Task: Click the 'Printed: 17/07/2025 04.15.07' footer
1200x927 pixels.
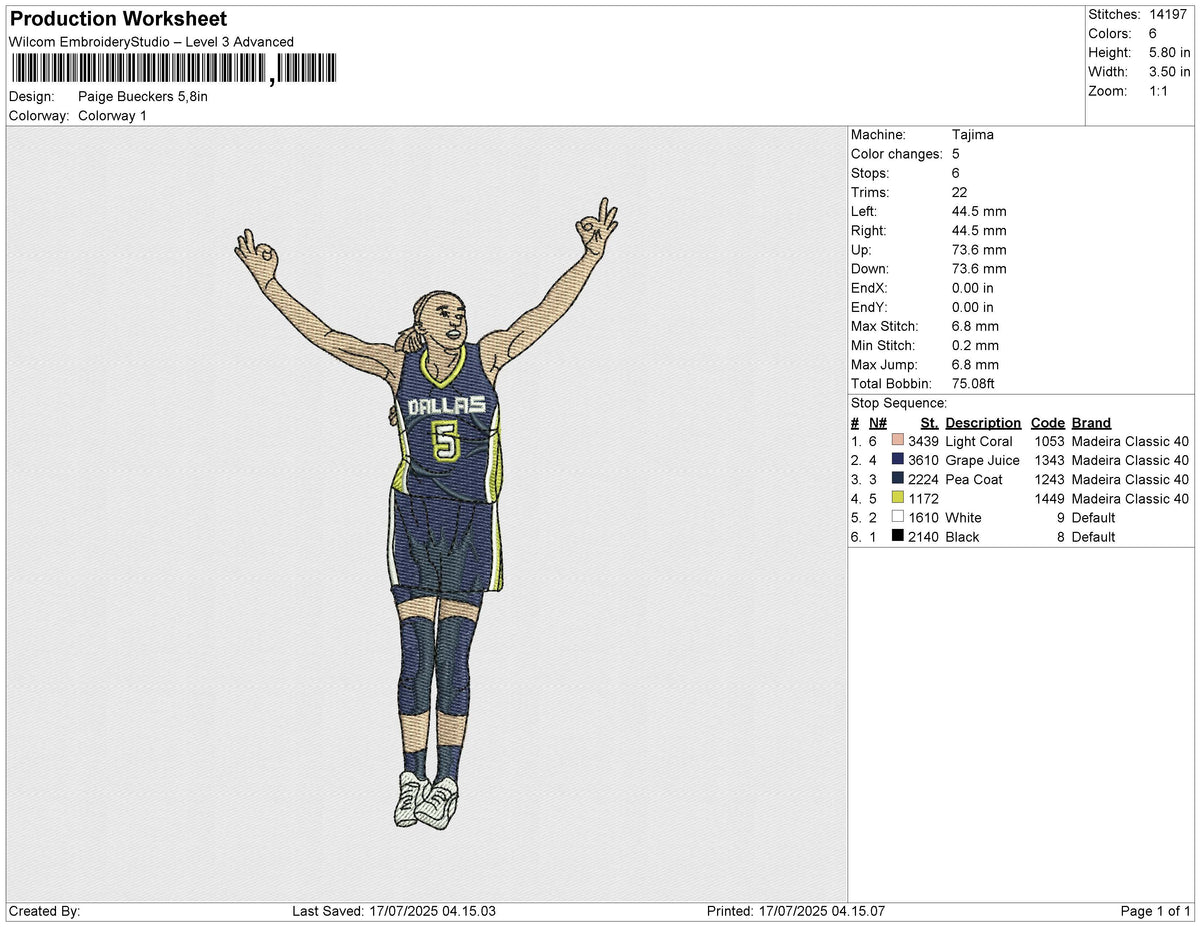Action: pos(795,911)
